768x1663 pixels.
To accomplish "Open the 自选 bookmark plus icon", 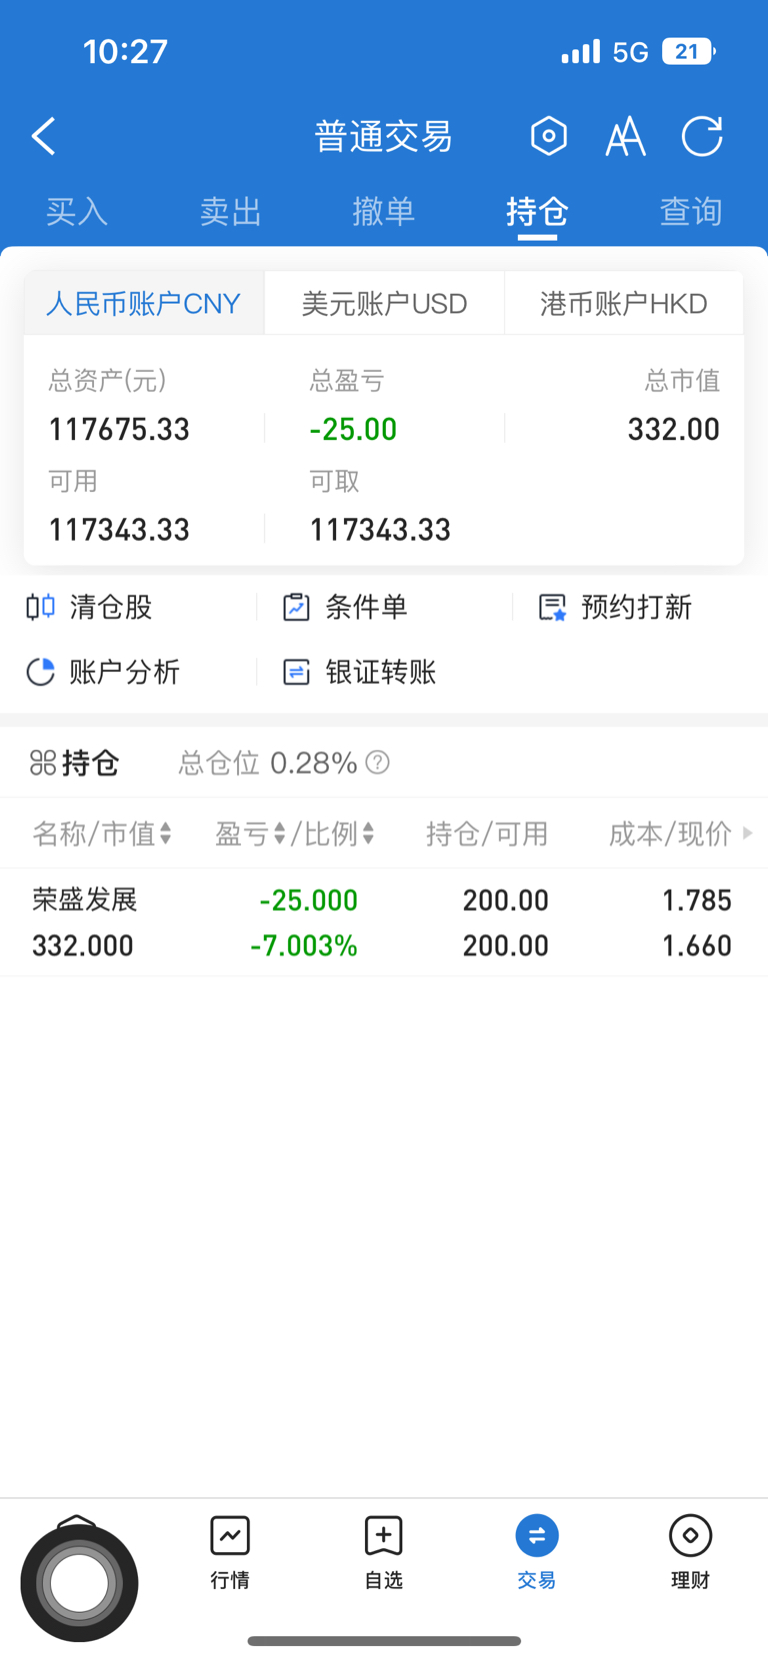I will coord(383,1535).
